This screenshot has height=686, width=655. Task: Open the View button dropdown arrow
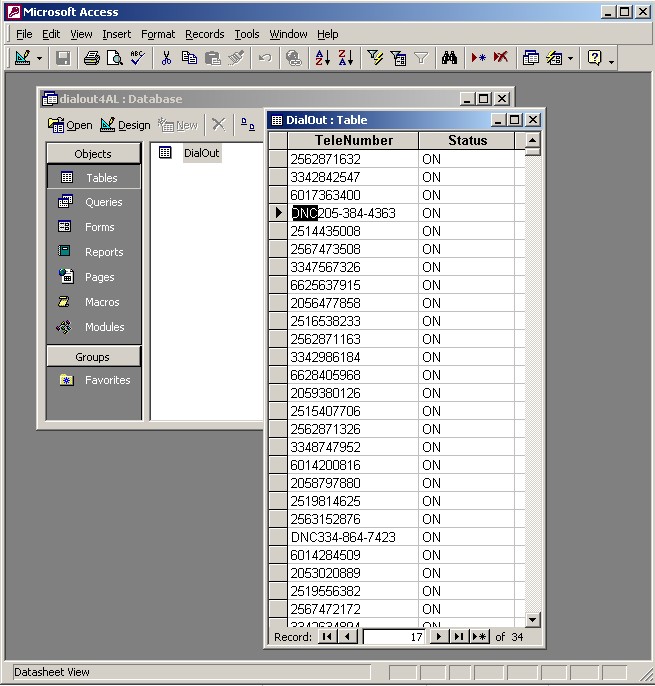pos(39,58)
